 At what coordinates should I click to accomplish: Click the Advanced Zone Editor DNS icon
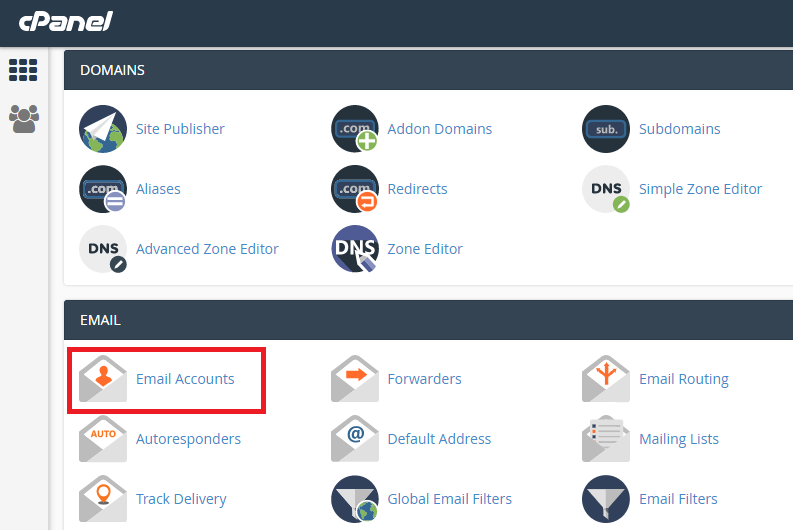point(103,249)
